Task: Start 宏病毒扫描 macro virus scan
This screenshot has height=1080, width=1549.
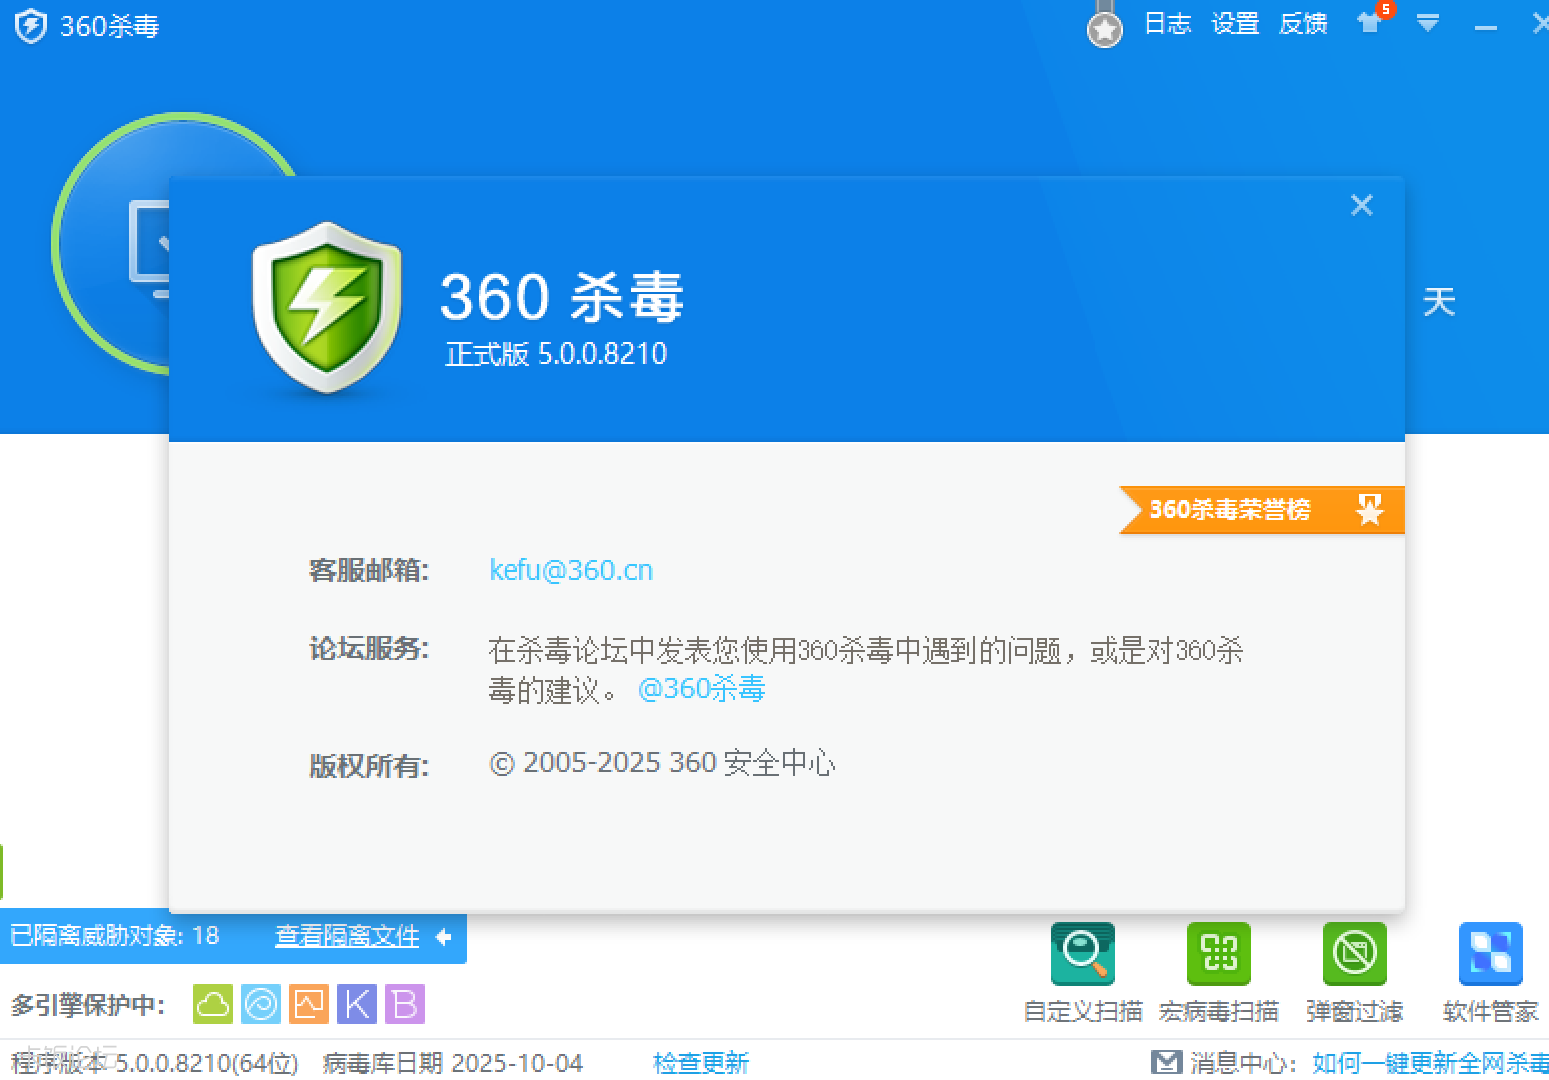Action: point(1218,955)
